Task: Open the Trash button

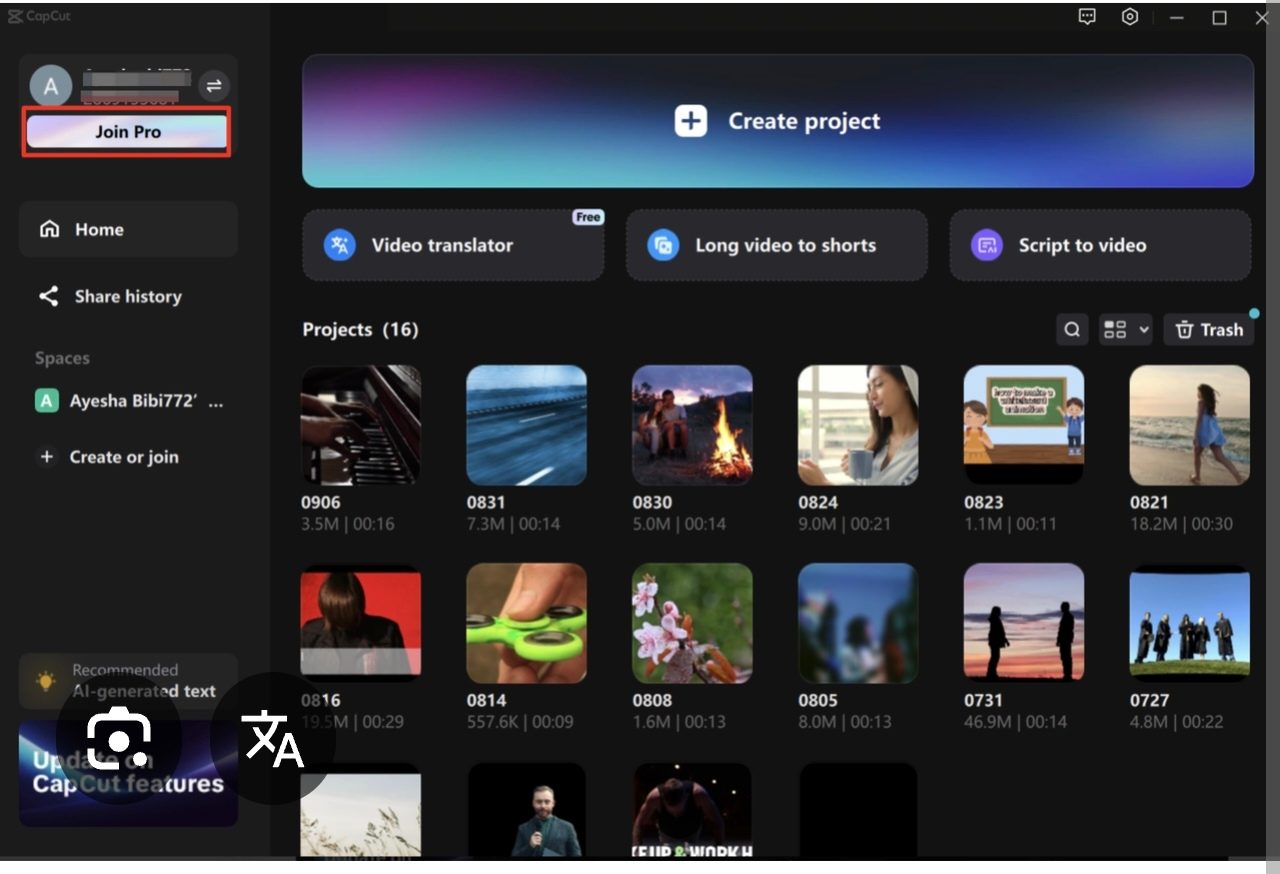Action: (1208, 330)
